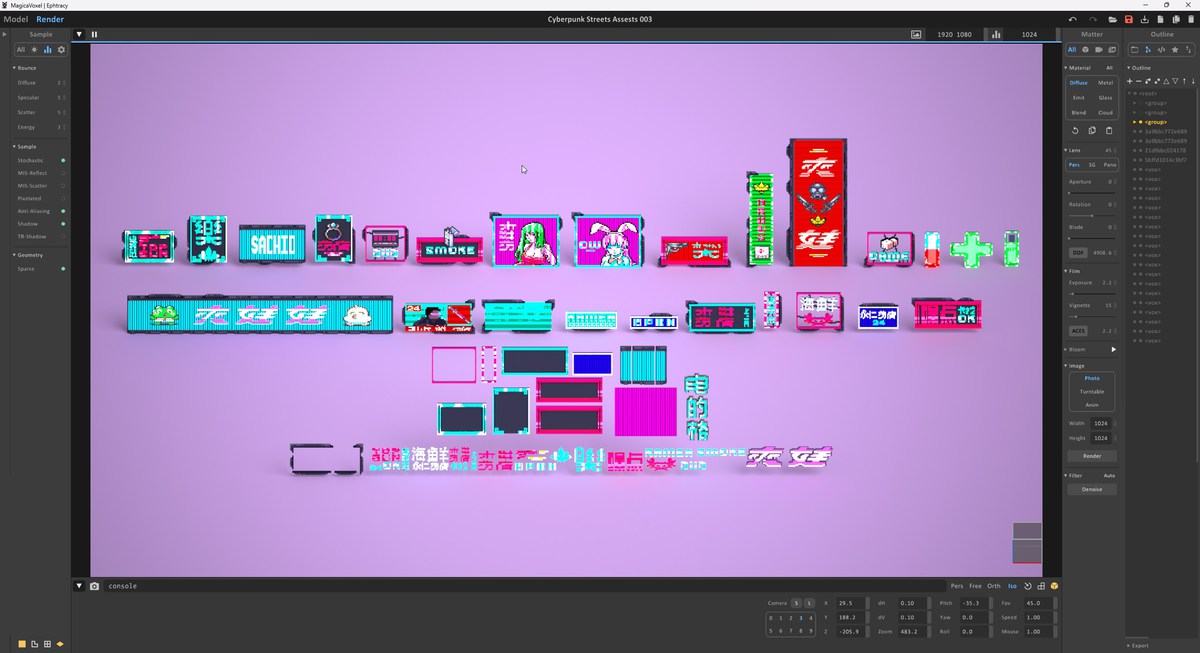Select the Anim image mode
This screenshot has width=1200, height=653.
(x=1092, y=405)
